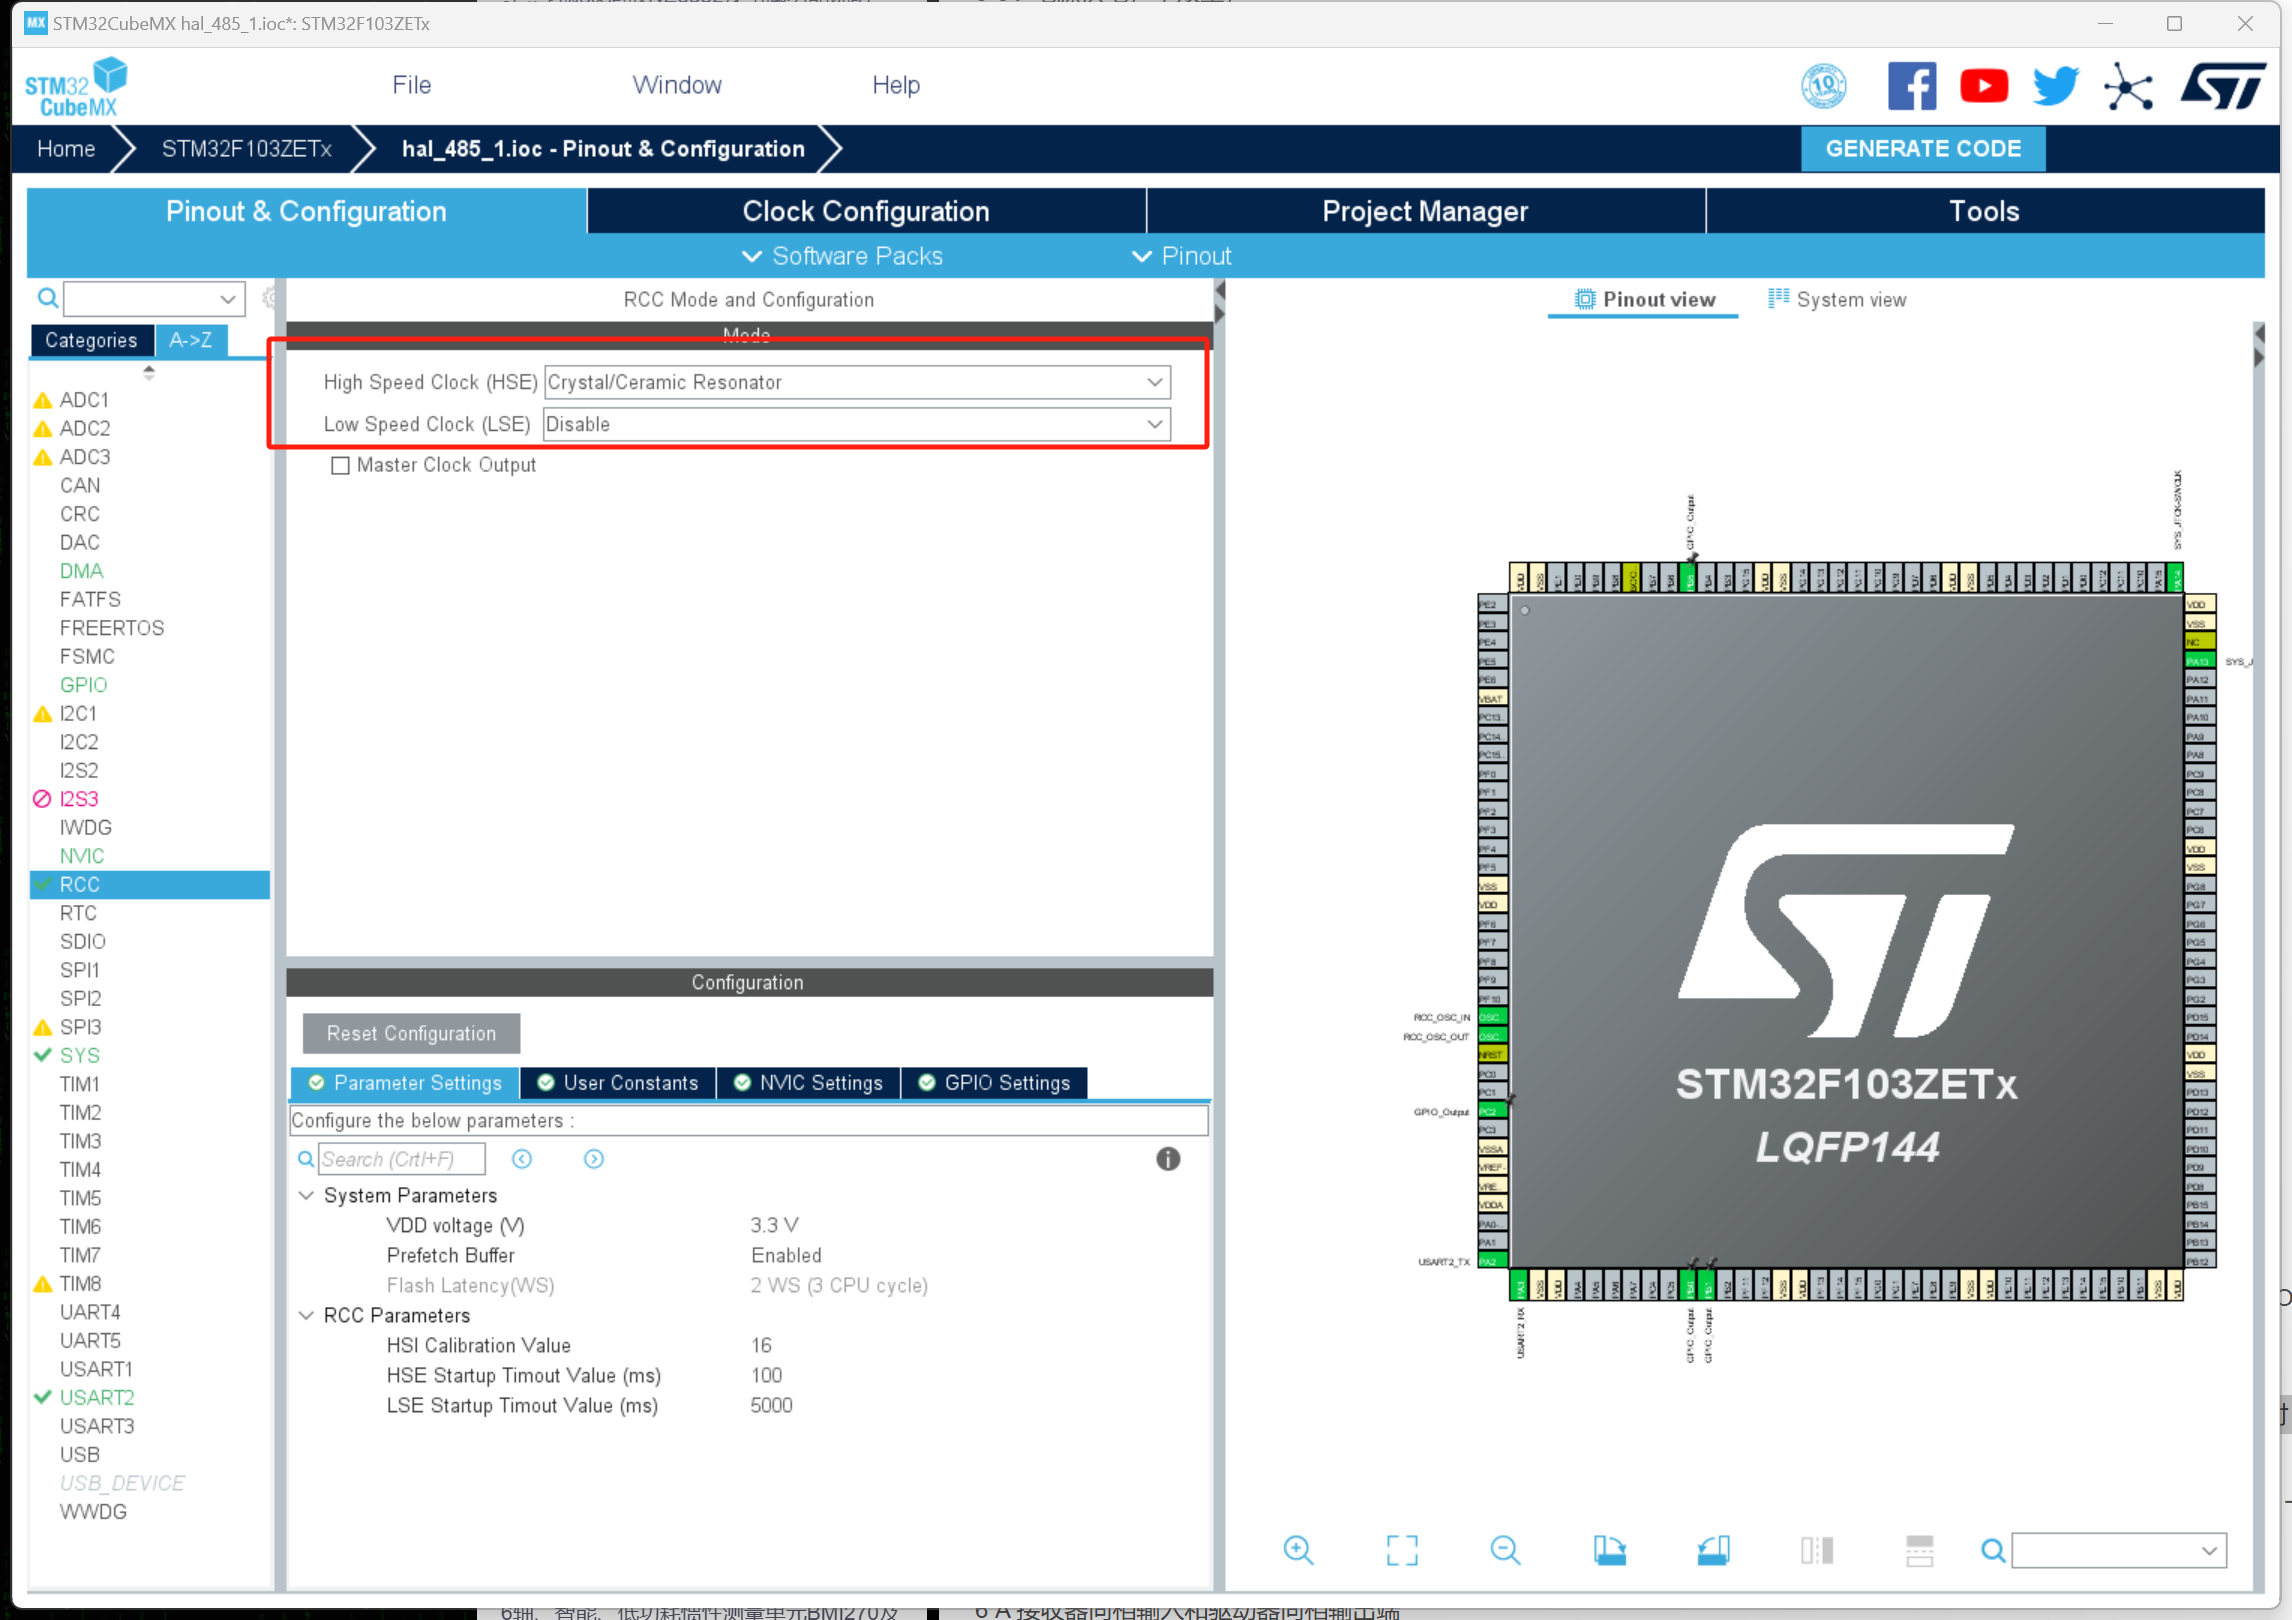Fit the chip to the view

1401,1550
